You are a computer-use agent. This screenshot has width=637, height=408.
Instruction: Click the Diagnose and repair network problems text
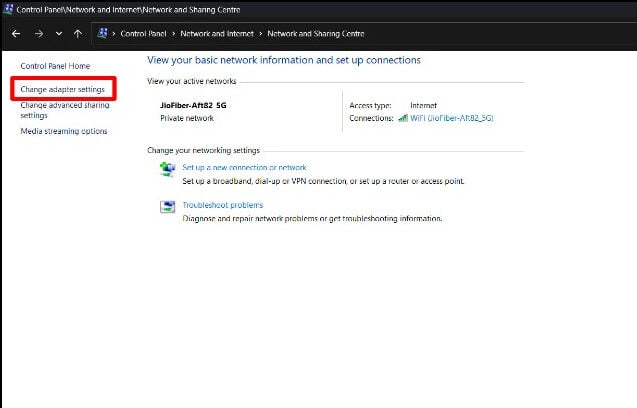tap(312, 219)
